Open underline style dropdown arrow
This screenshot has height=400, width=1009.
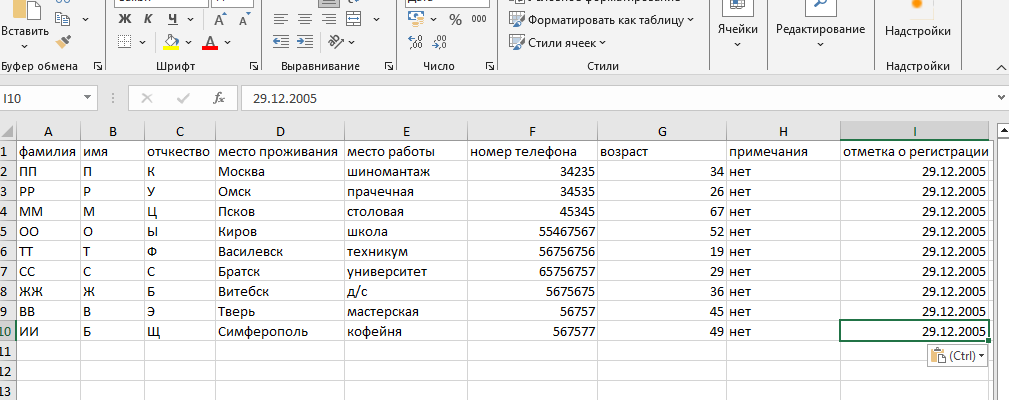coord(190,19)
